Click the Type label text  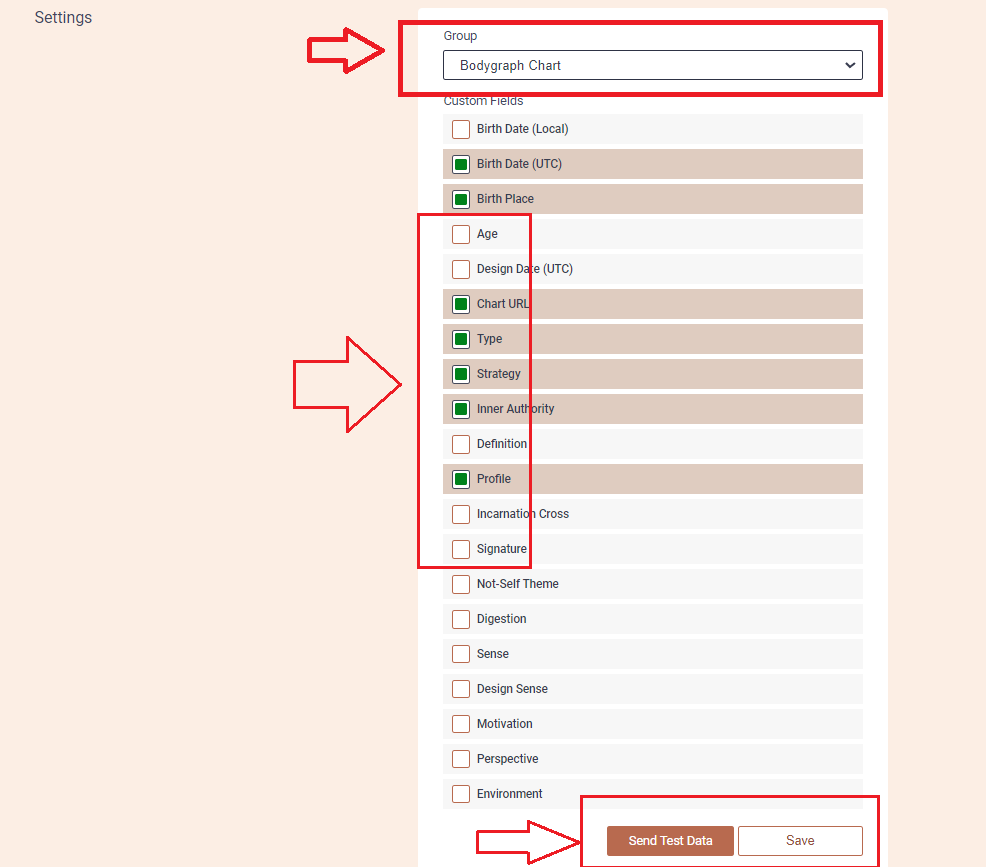(x=489, y=339)
